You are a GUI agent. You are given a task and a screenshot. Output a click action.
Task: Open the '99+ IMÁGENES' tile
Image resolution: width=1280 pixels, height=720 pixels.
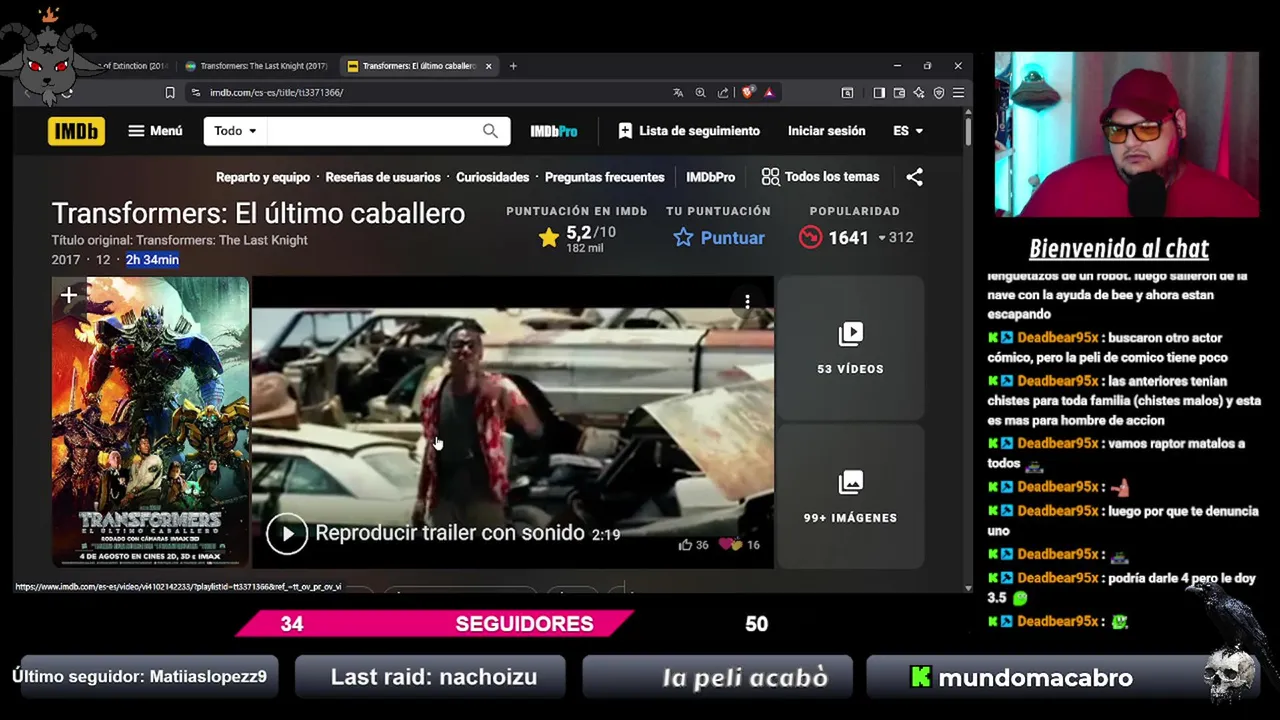point(850,496)
